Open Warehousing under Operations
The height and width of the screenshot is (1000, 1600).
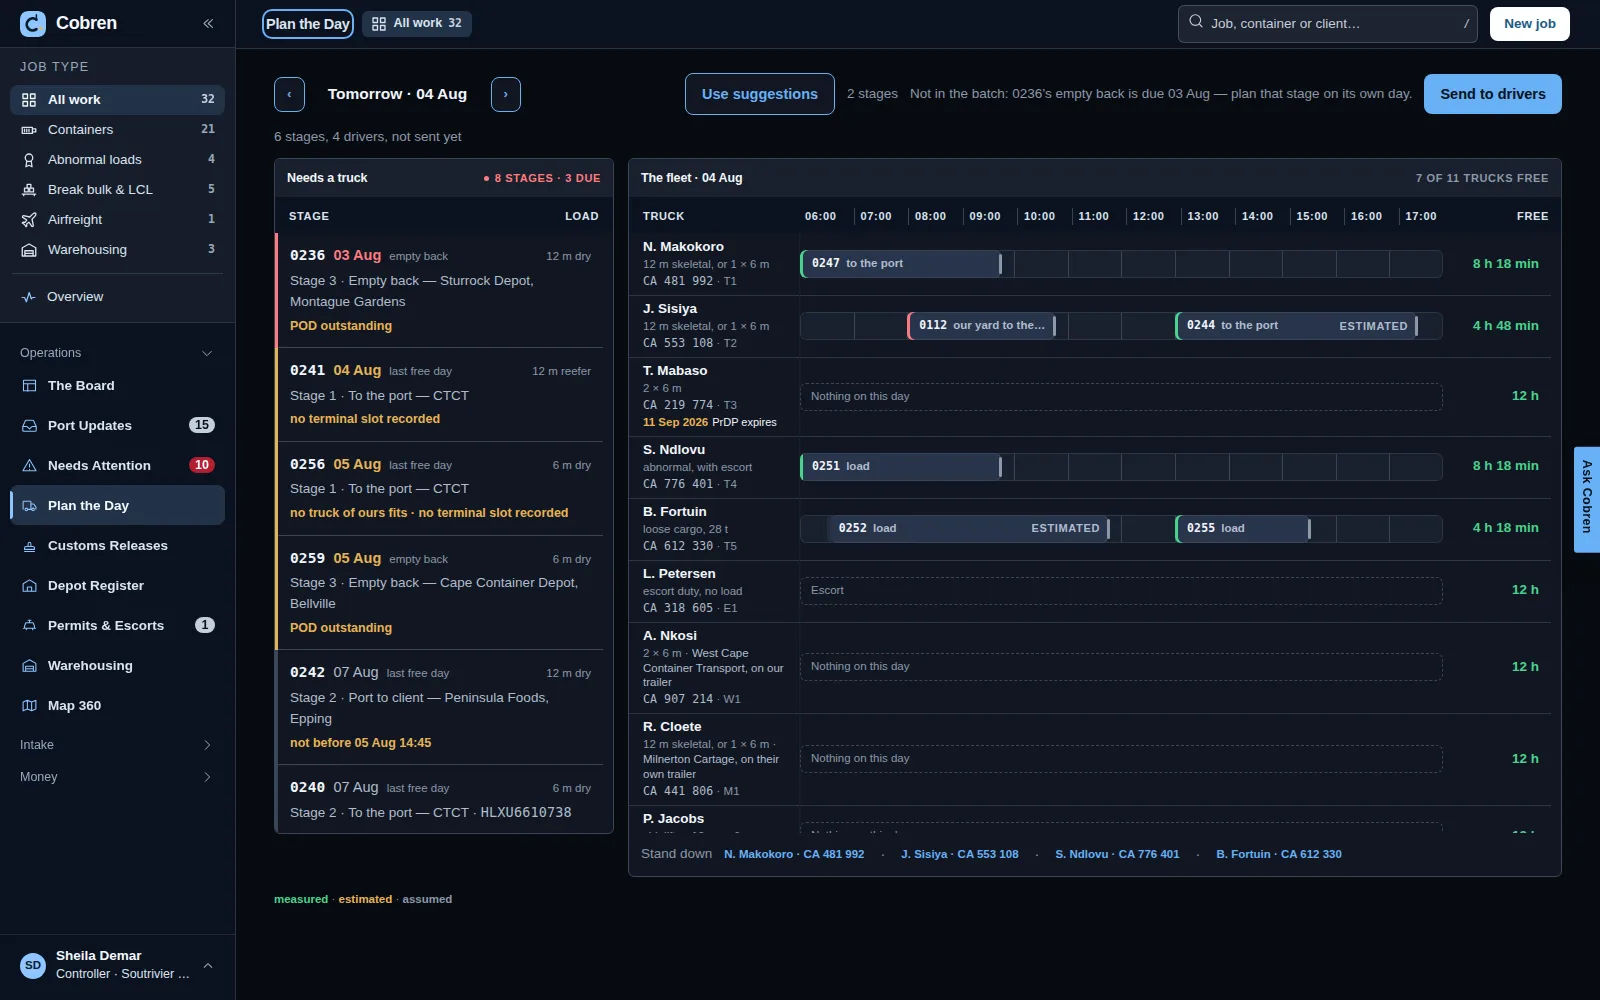click(x=117, y=666)
